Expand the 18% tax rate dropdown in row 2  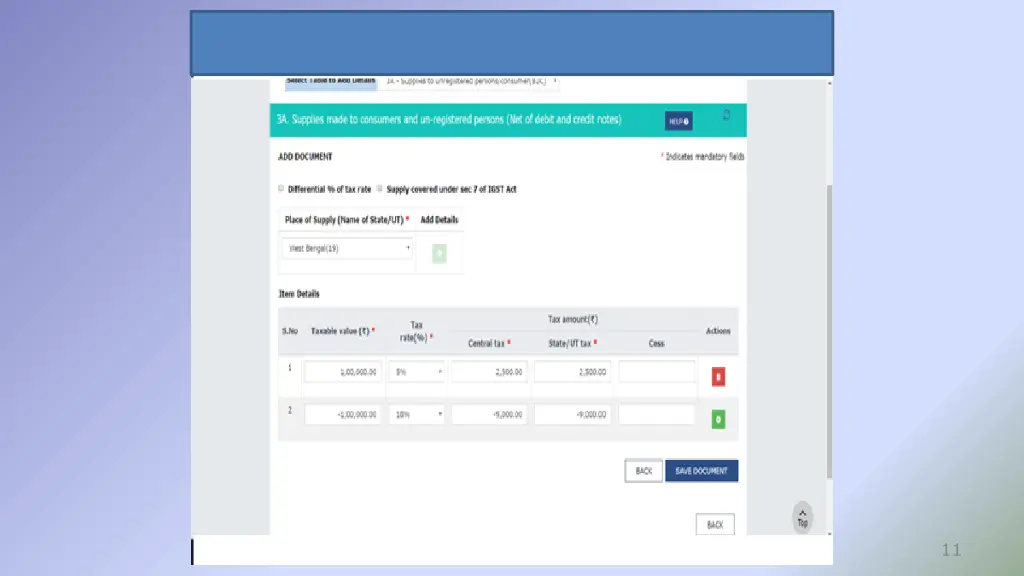click(x=417, y=414)
